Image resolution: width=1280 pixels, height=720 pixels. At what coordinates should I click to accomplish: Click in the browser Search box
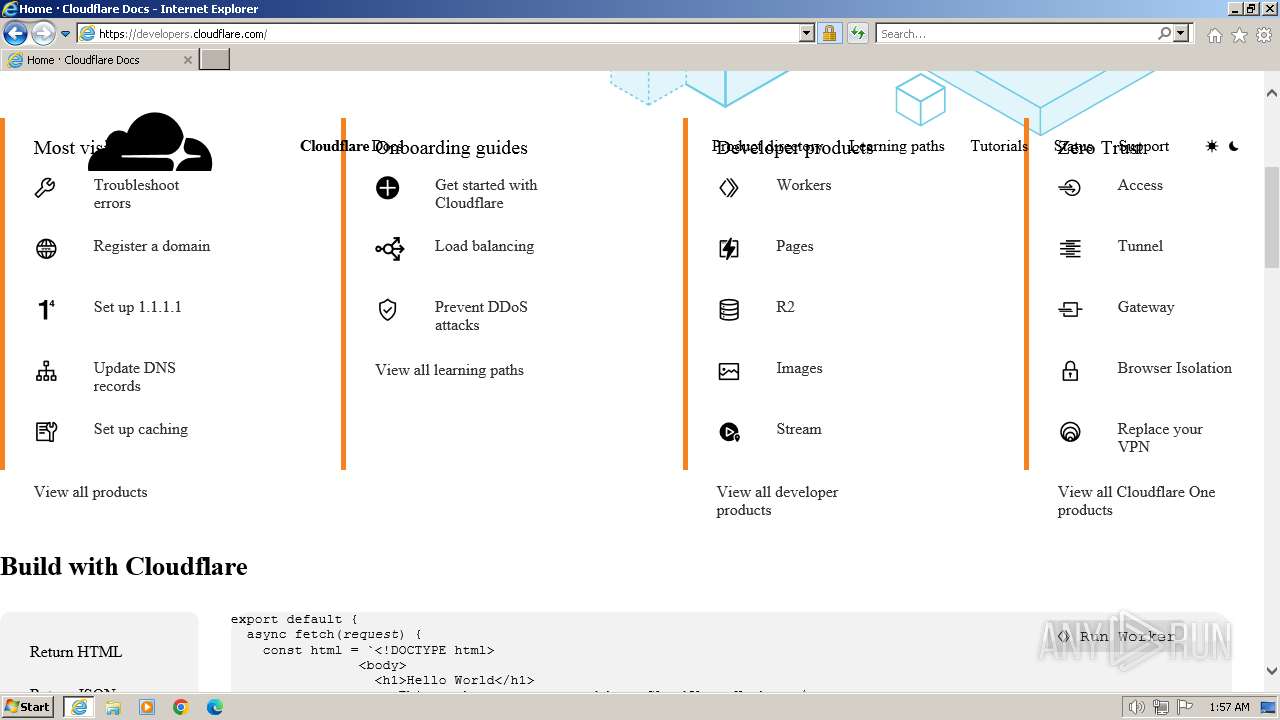point(1016,33)
